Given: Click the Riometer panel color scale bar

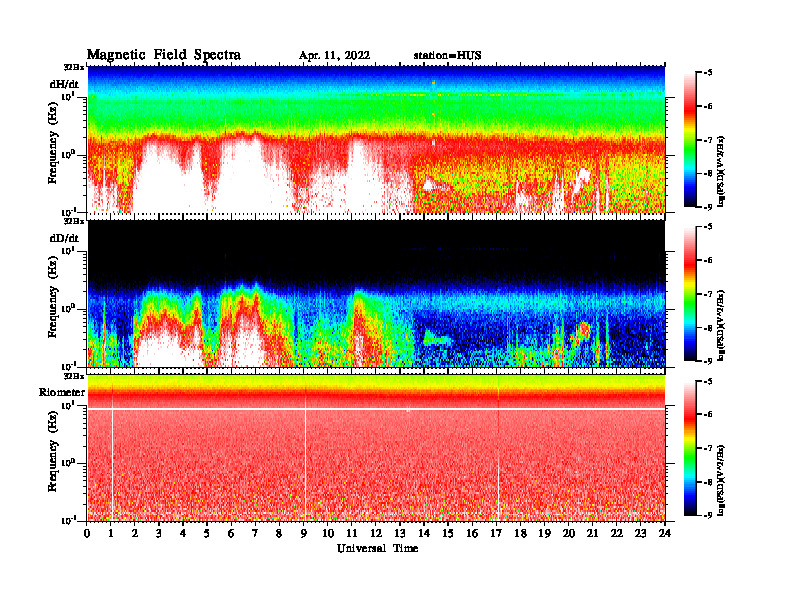Looking at the screenshot, I should click(690, 448).
